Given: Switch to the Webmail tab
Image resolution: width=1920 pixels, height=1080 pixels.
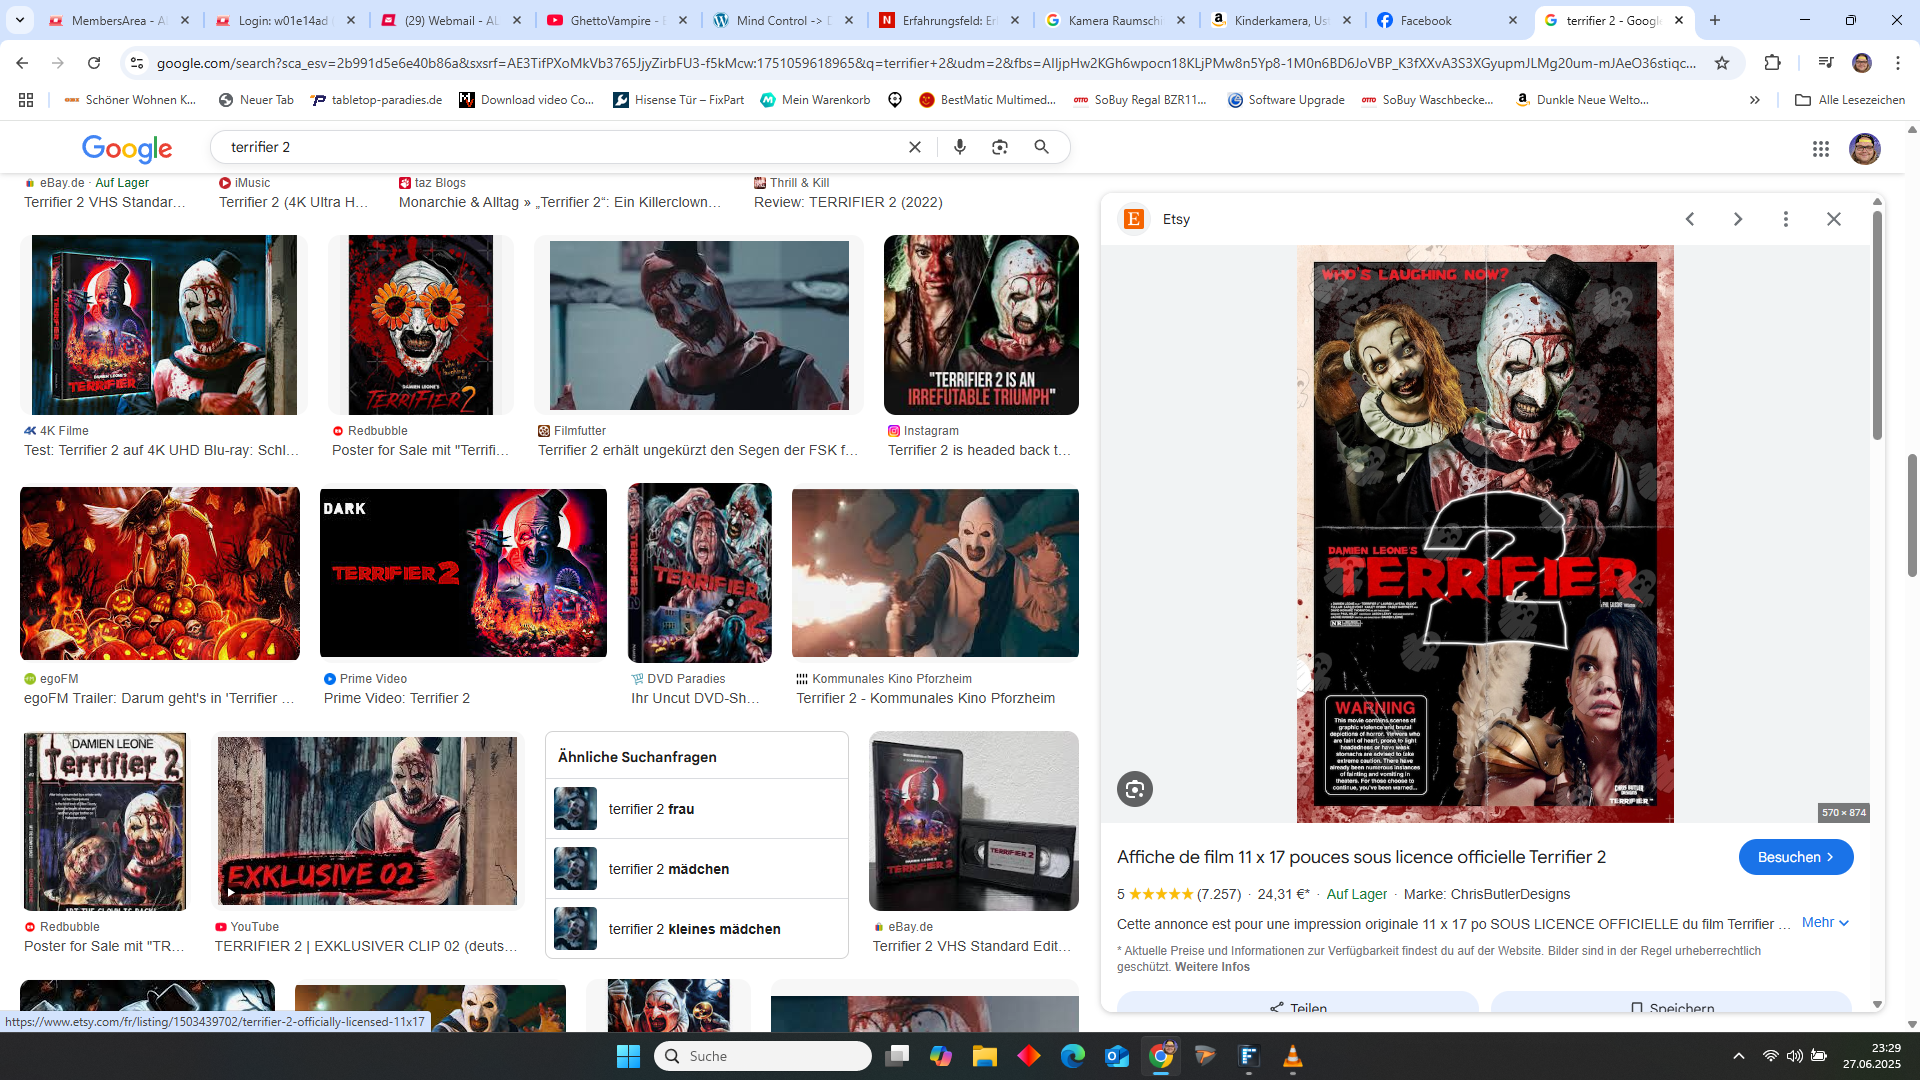Looking at the screenshot, I should 451,20.
